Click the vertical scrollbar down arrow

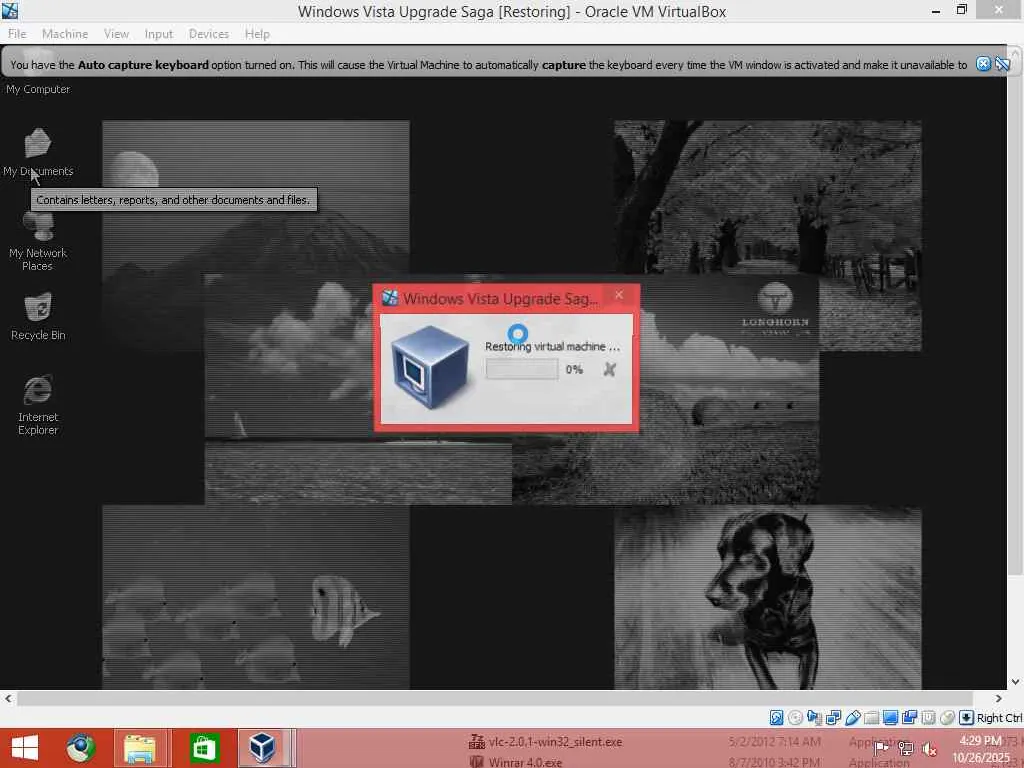pos(1016,682)
